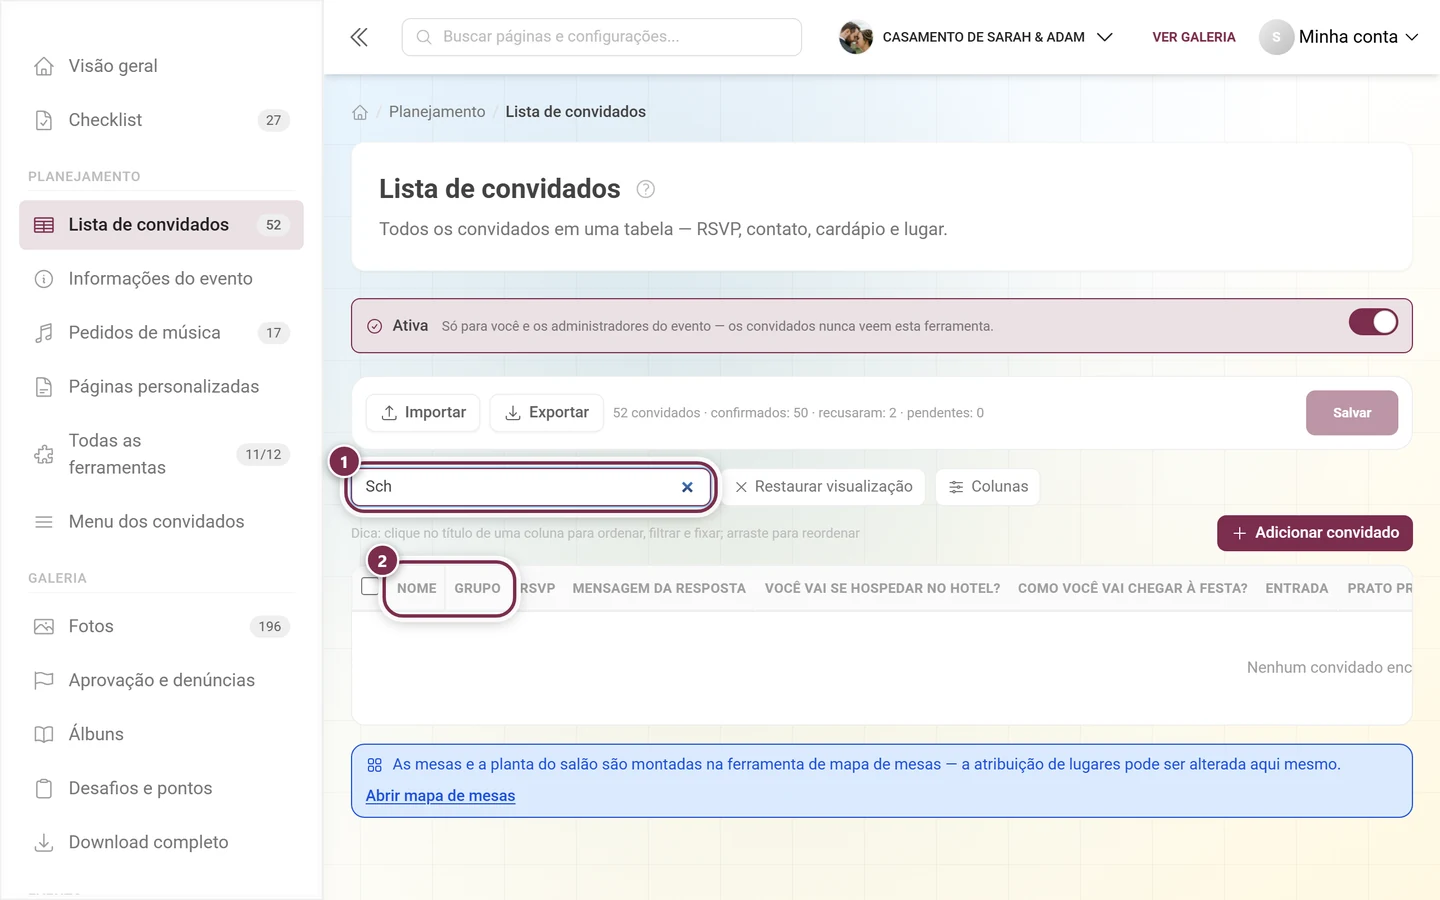Sort by the NOME column header

coord(417,589)
